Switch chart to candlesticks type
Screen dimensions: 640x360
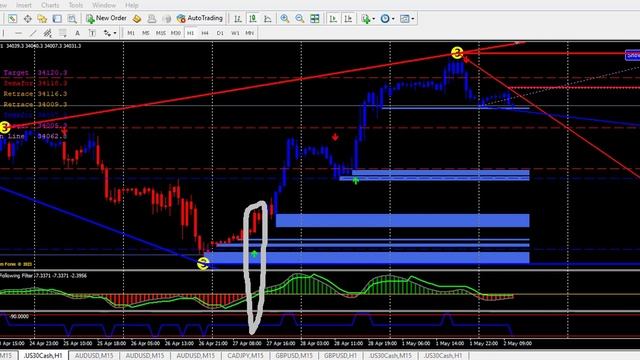coord(253,18)
